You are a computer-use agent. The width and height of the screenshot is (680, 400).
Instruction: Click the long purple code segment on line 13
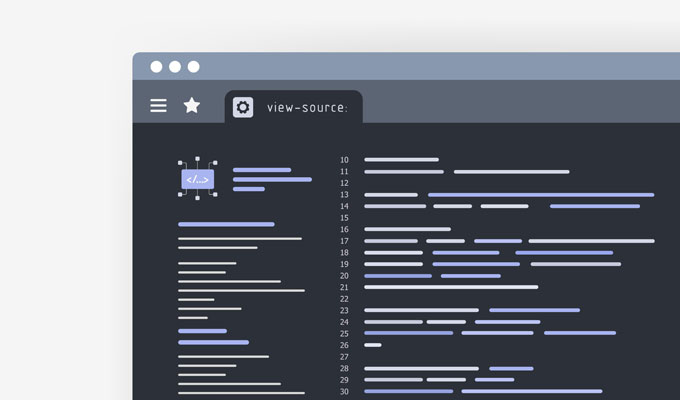point(540,195)
